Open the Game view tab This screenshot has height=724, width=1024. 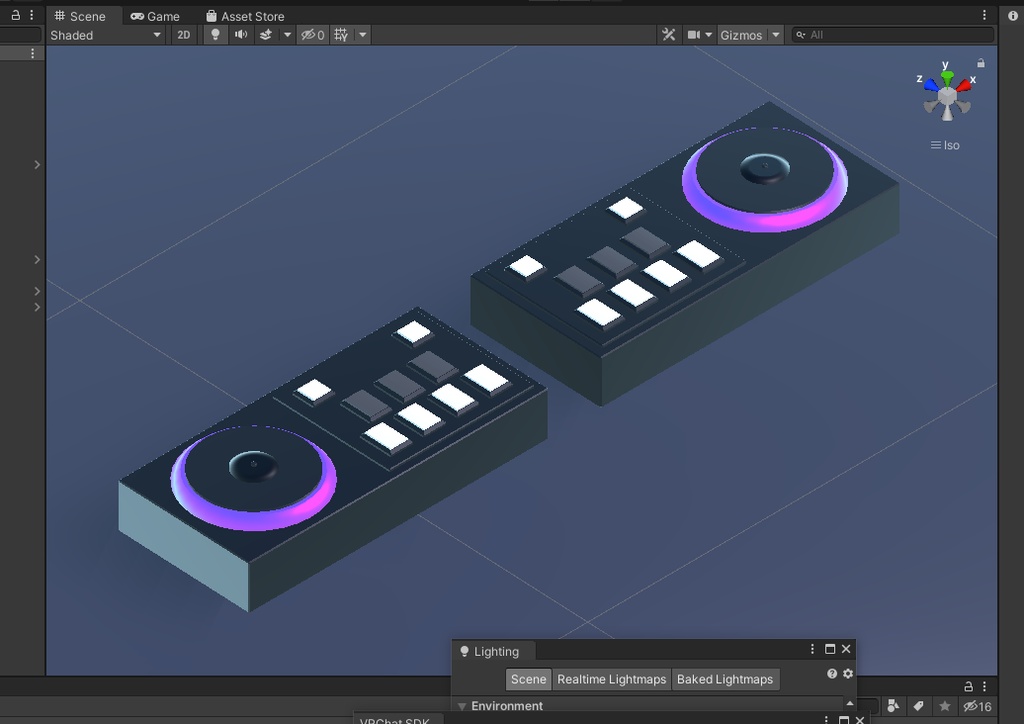pos(155,16)
